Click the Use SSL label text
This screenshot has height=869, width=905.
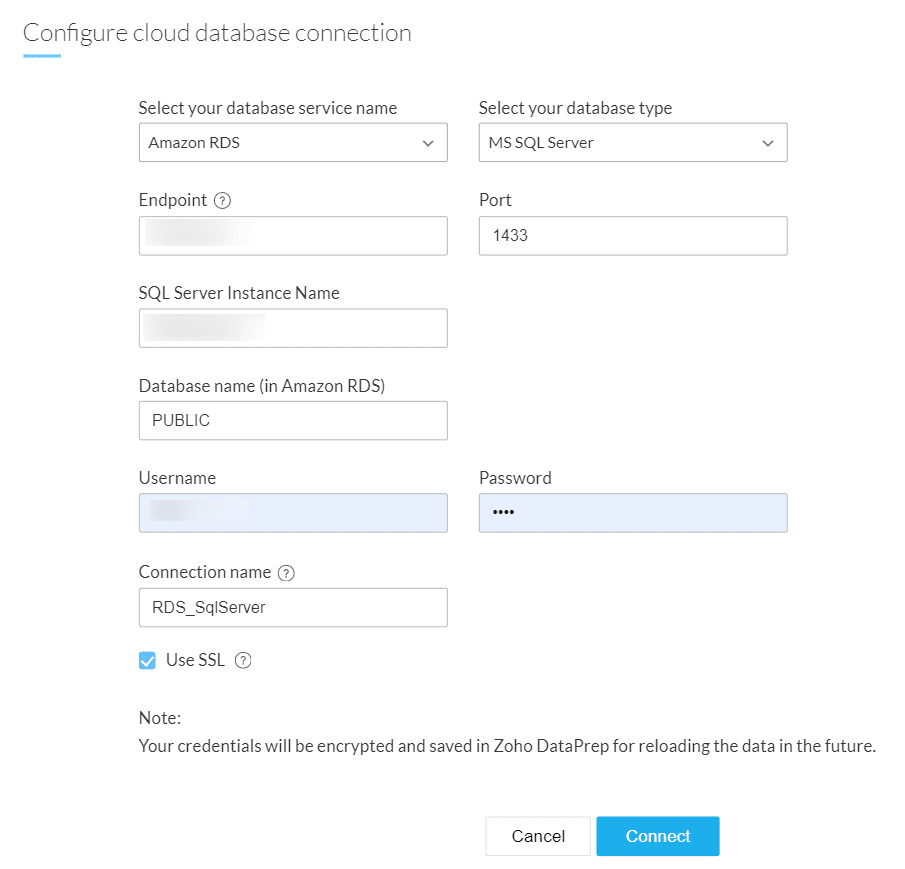[196, 660]
